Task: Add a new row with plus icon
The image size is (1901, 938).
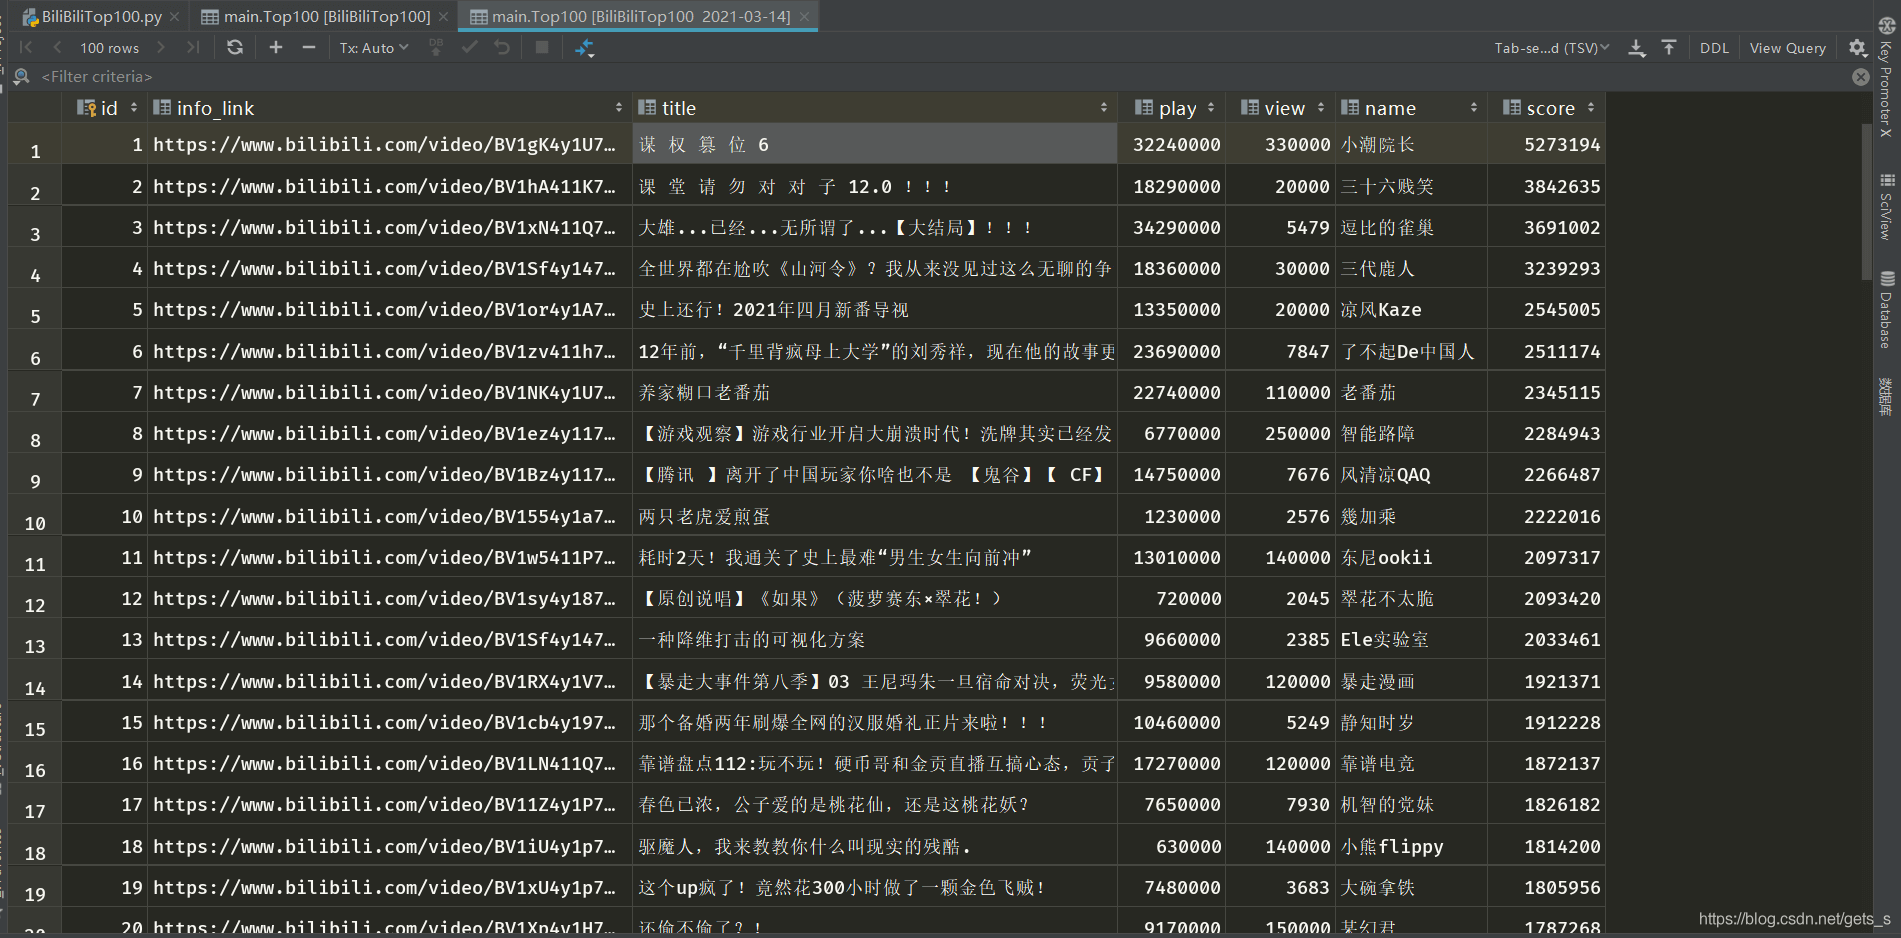Action: 276,47
